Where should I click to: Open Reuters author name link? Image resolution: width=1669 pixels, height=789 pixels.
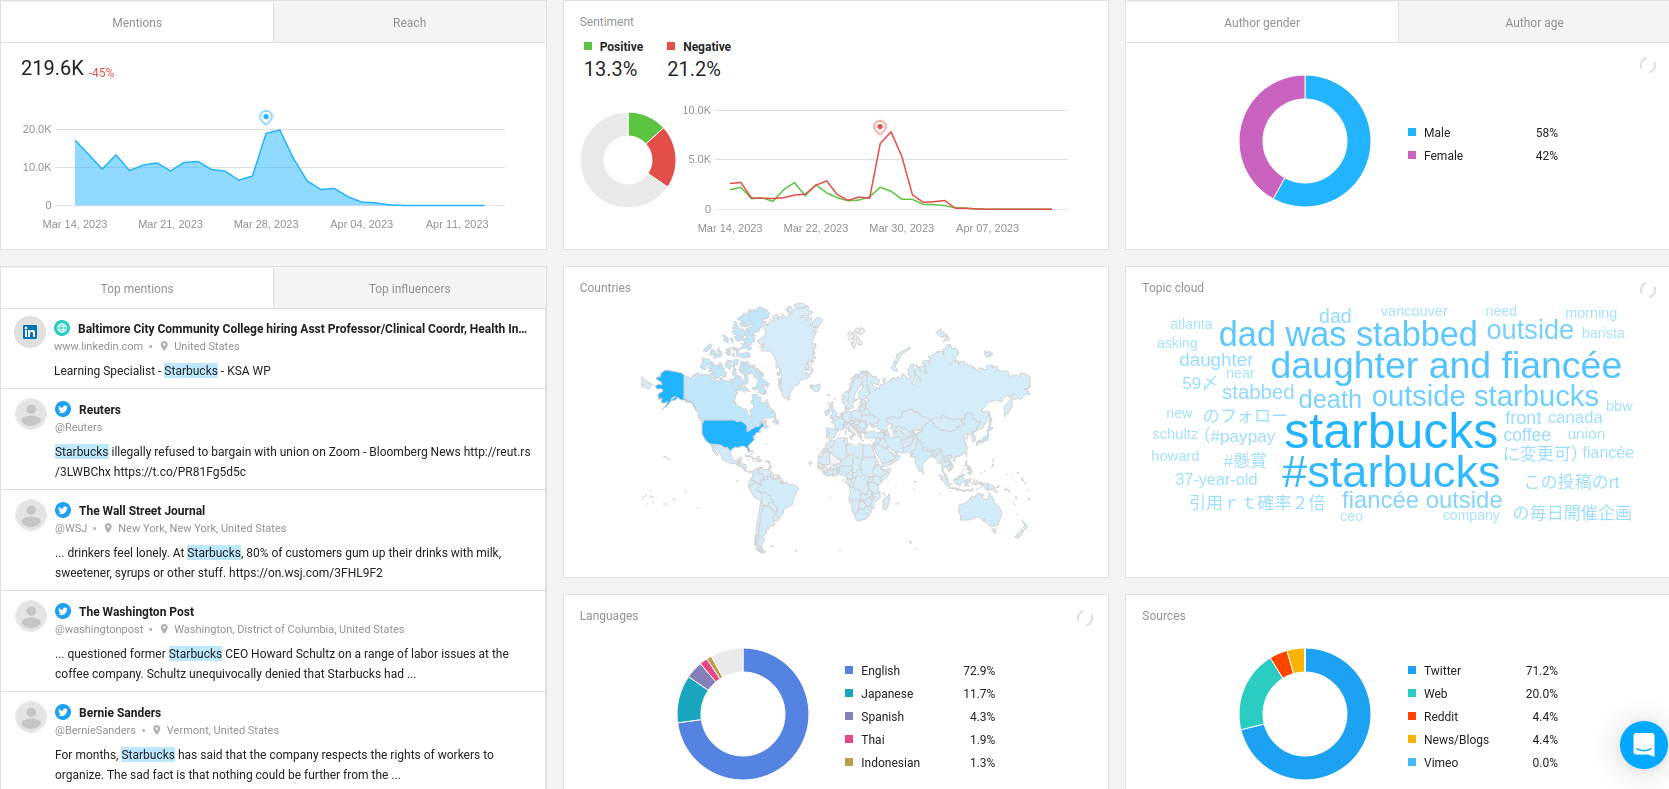(100, 409)
